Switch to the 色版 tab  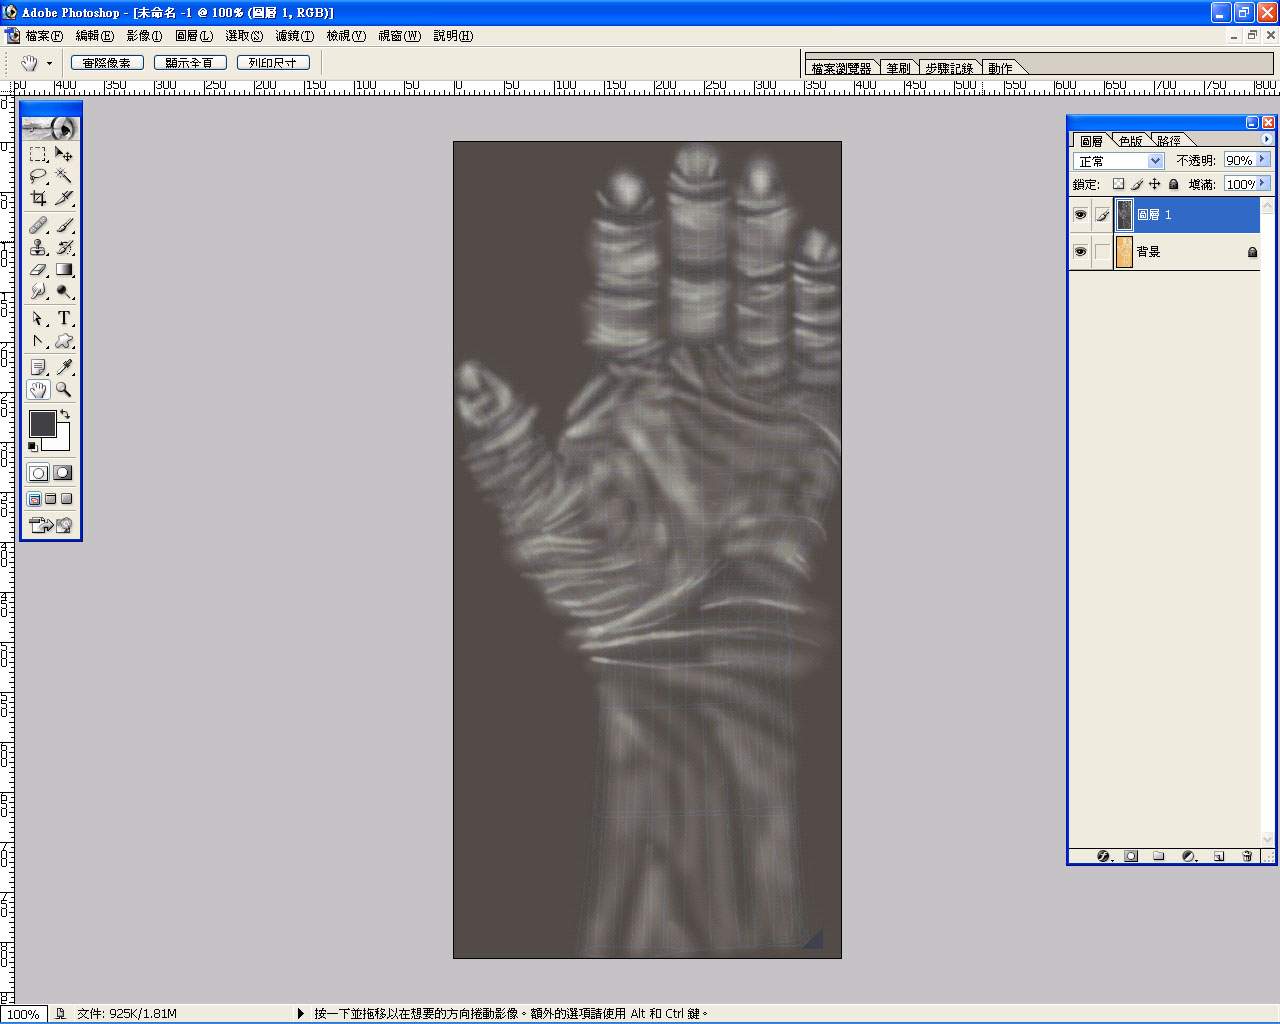1131,141
